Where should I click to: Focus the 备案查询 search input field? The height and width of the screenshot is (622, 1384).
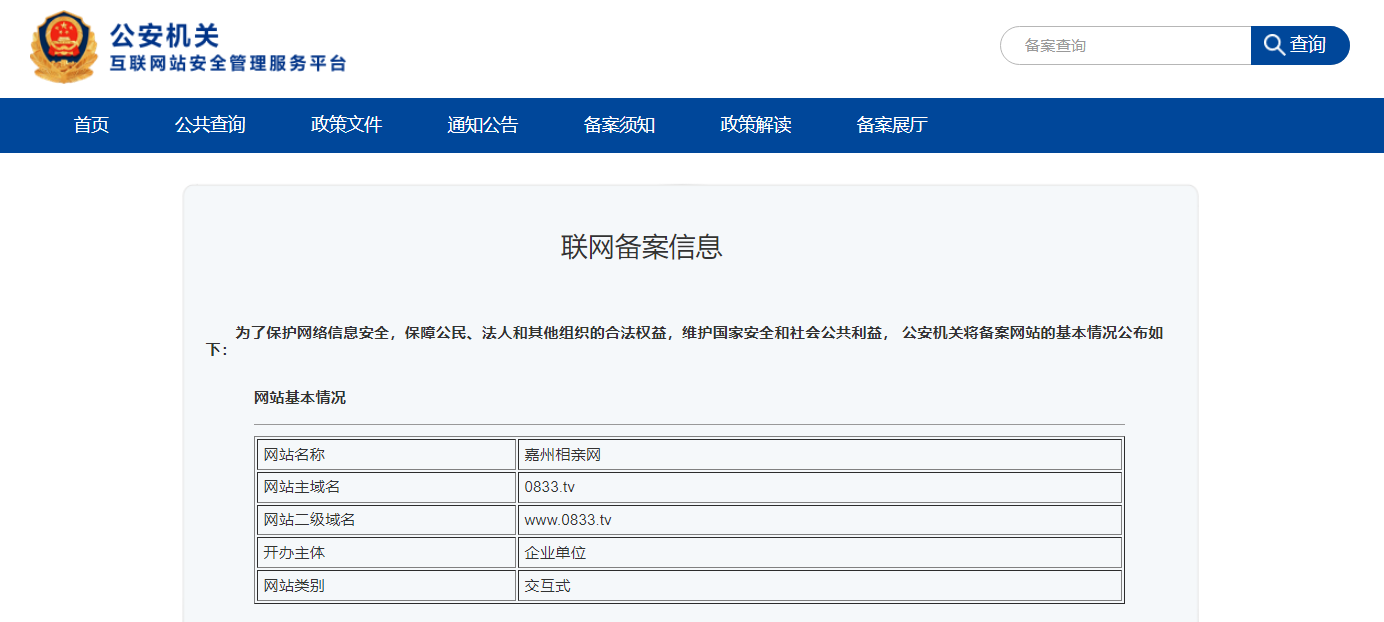(x=1125, y=46)
